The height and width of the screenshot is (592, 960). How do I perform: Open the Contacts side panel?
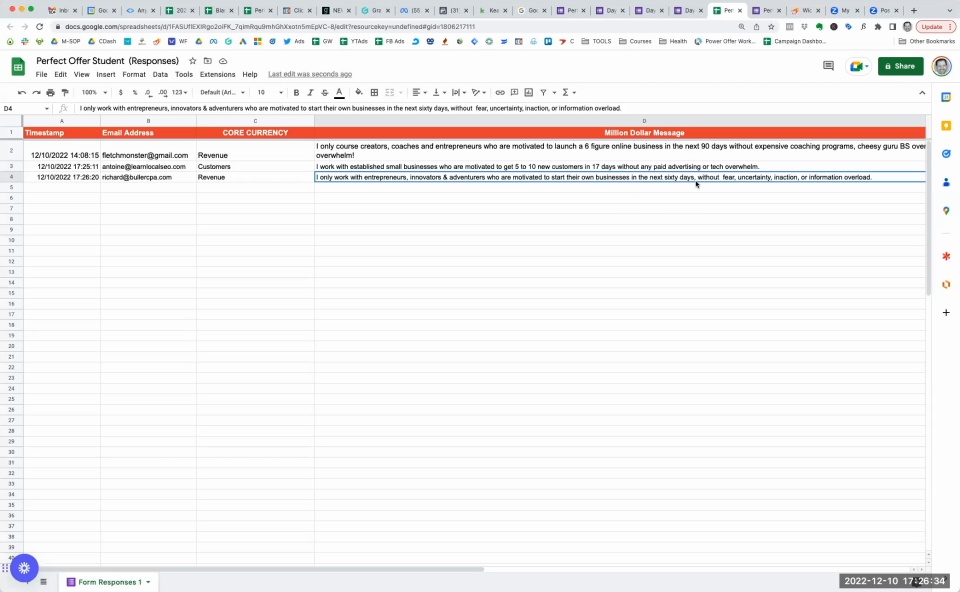(946, 182)
